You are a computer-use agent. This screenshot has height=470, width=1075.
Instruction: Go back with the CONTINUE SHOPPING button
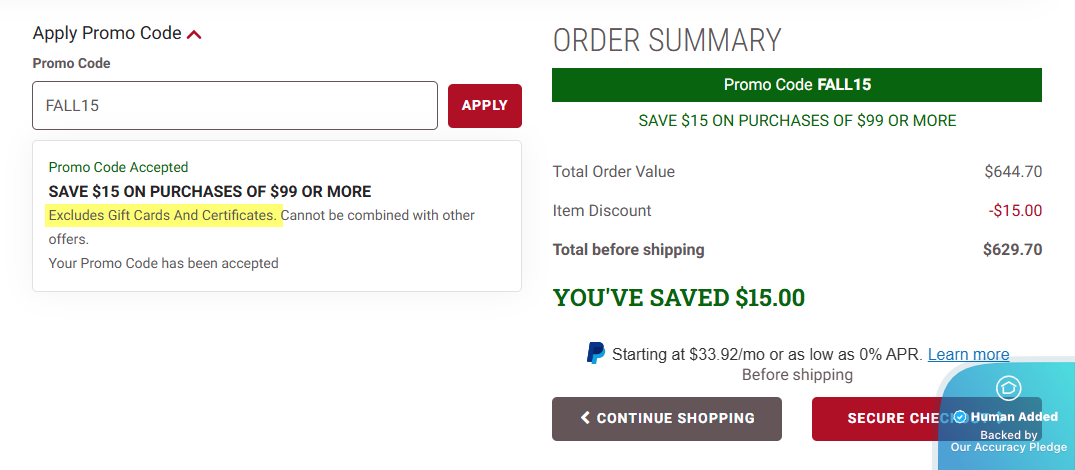coord(667,418)
